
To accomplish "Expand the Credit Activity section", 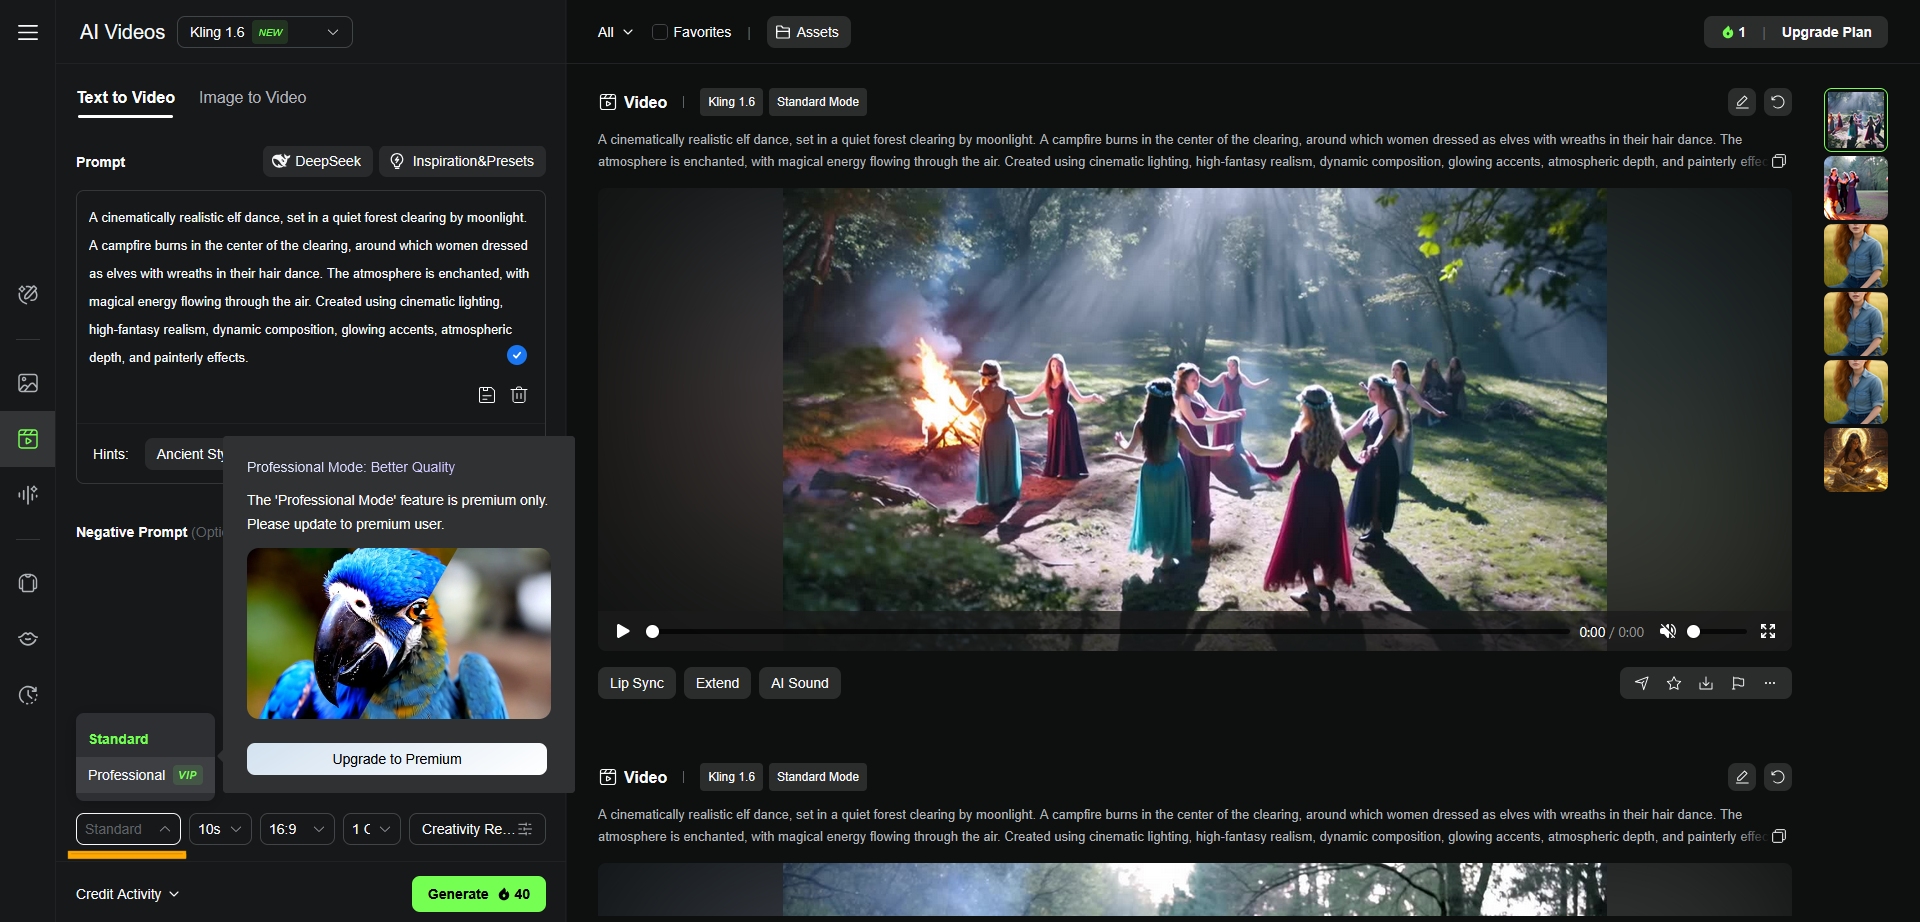I will click(x=128, y=894).
